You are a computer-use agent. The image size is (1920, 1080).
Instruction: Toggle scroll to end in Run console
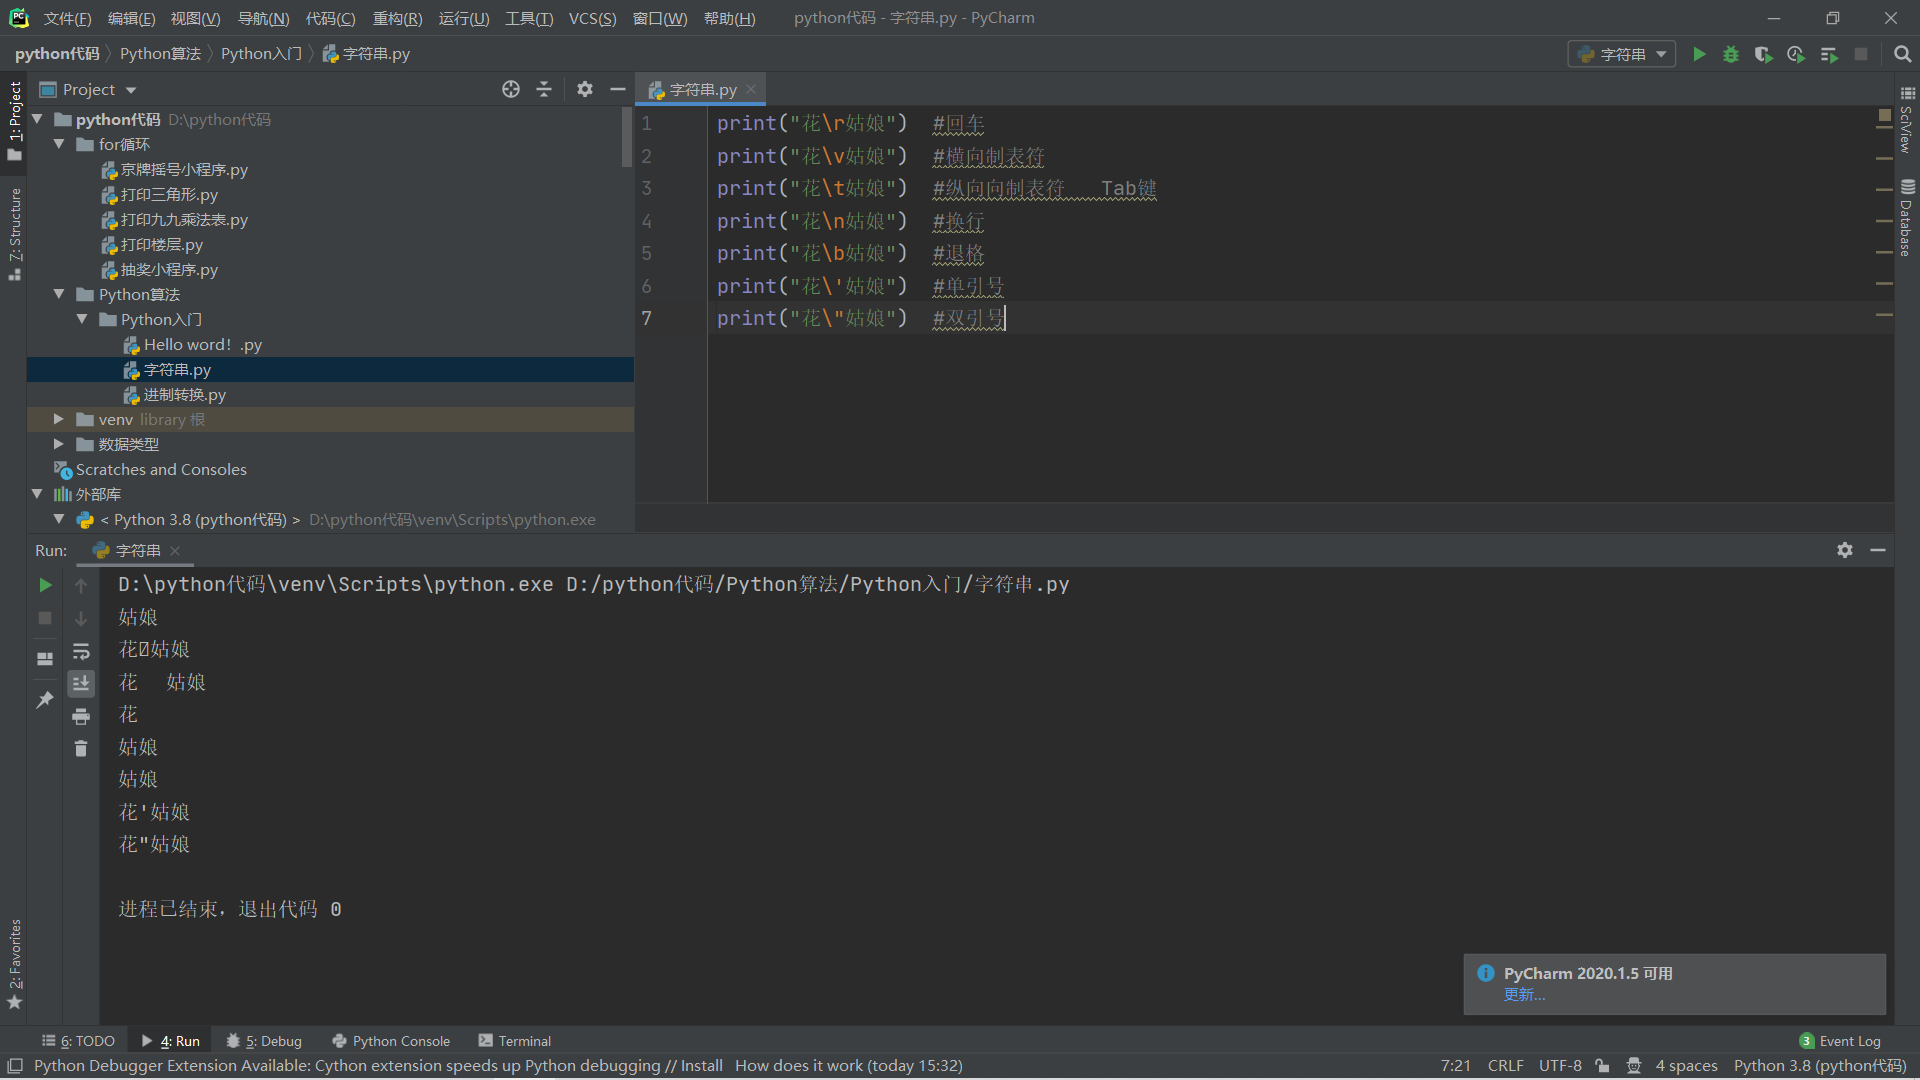81,684
